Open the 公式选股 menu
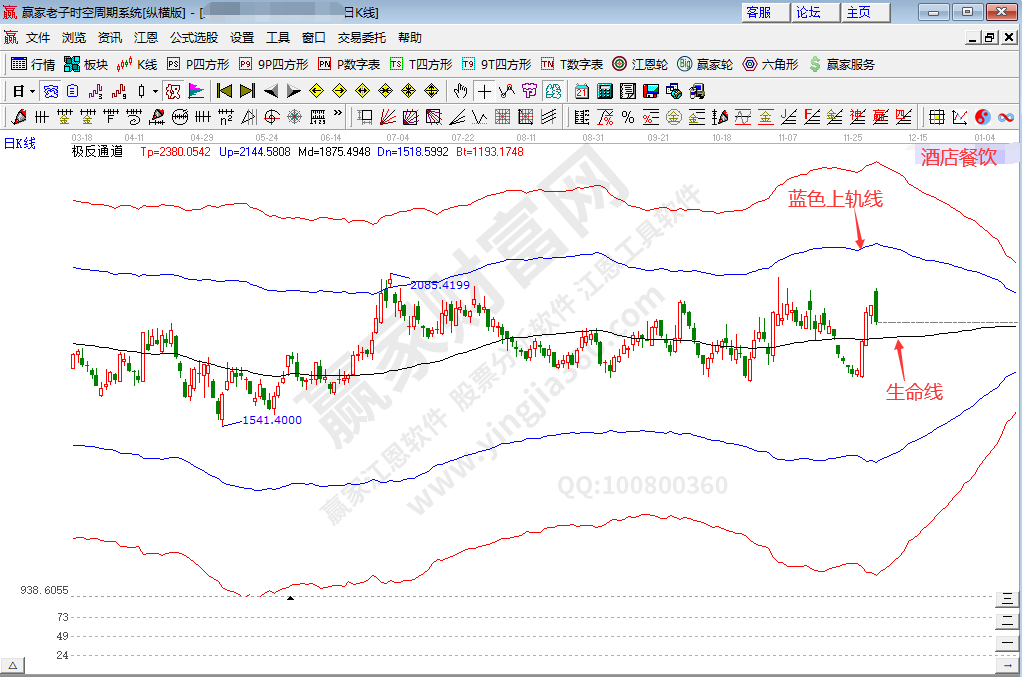 tap(193, 37)
